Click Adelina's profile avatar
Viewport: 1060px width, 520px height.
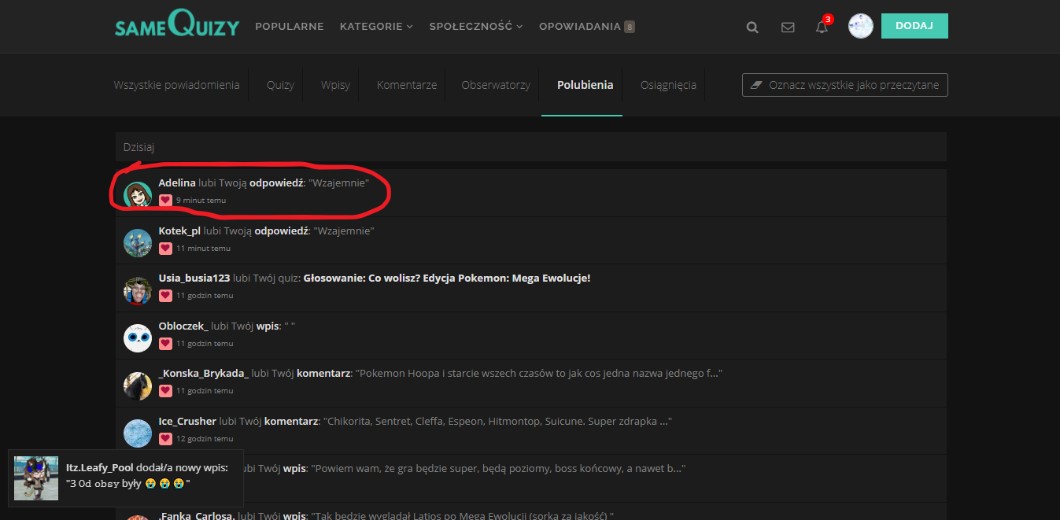137,194
